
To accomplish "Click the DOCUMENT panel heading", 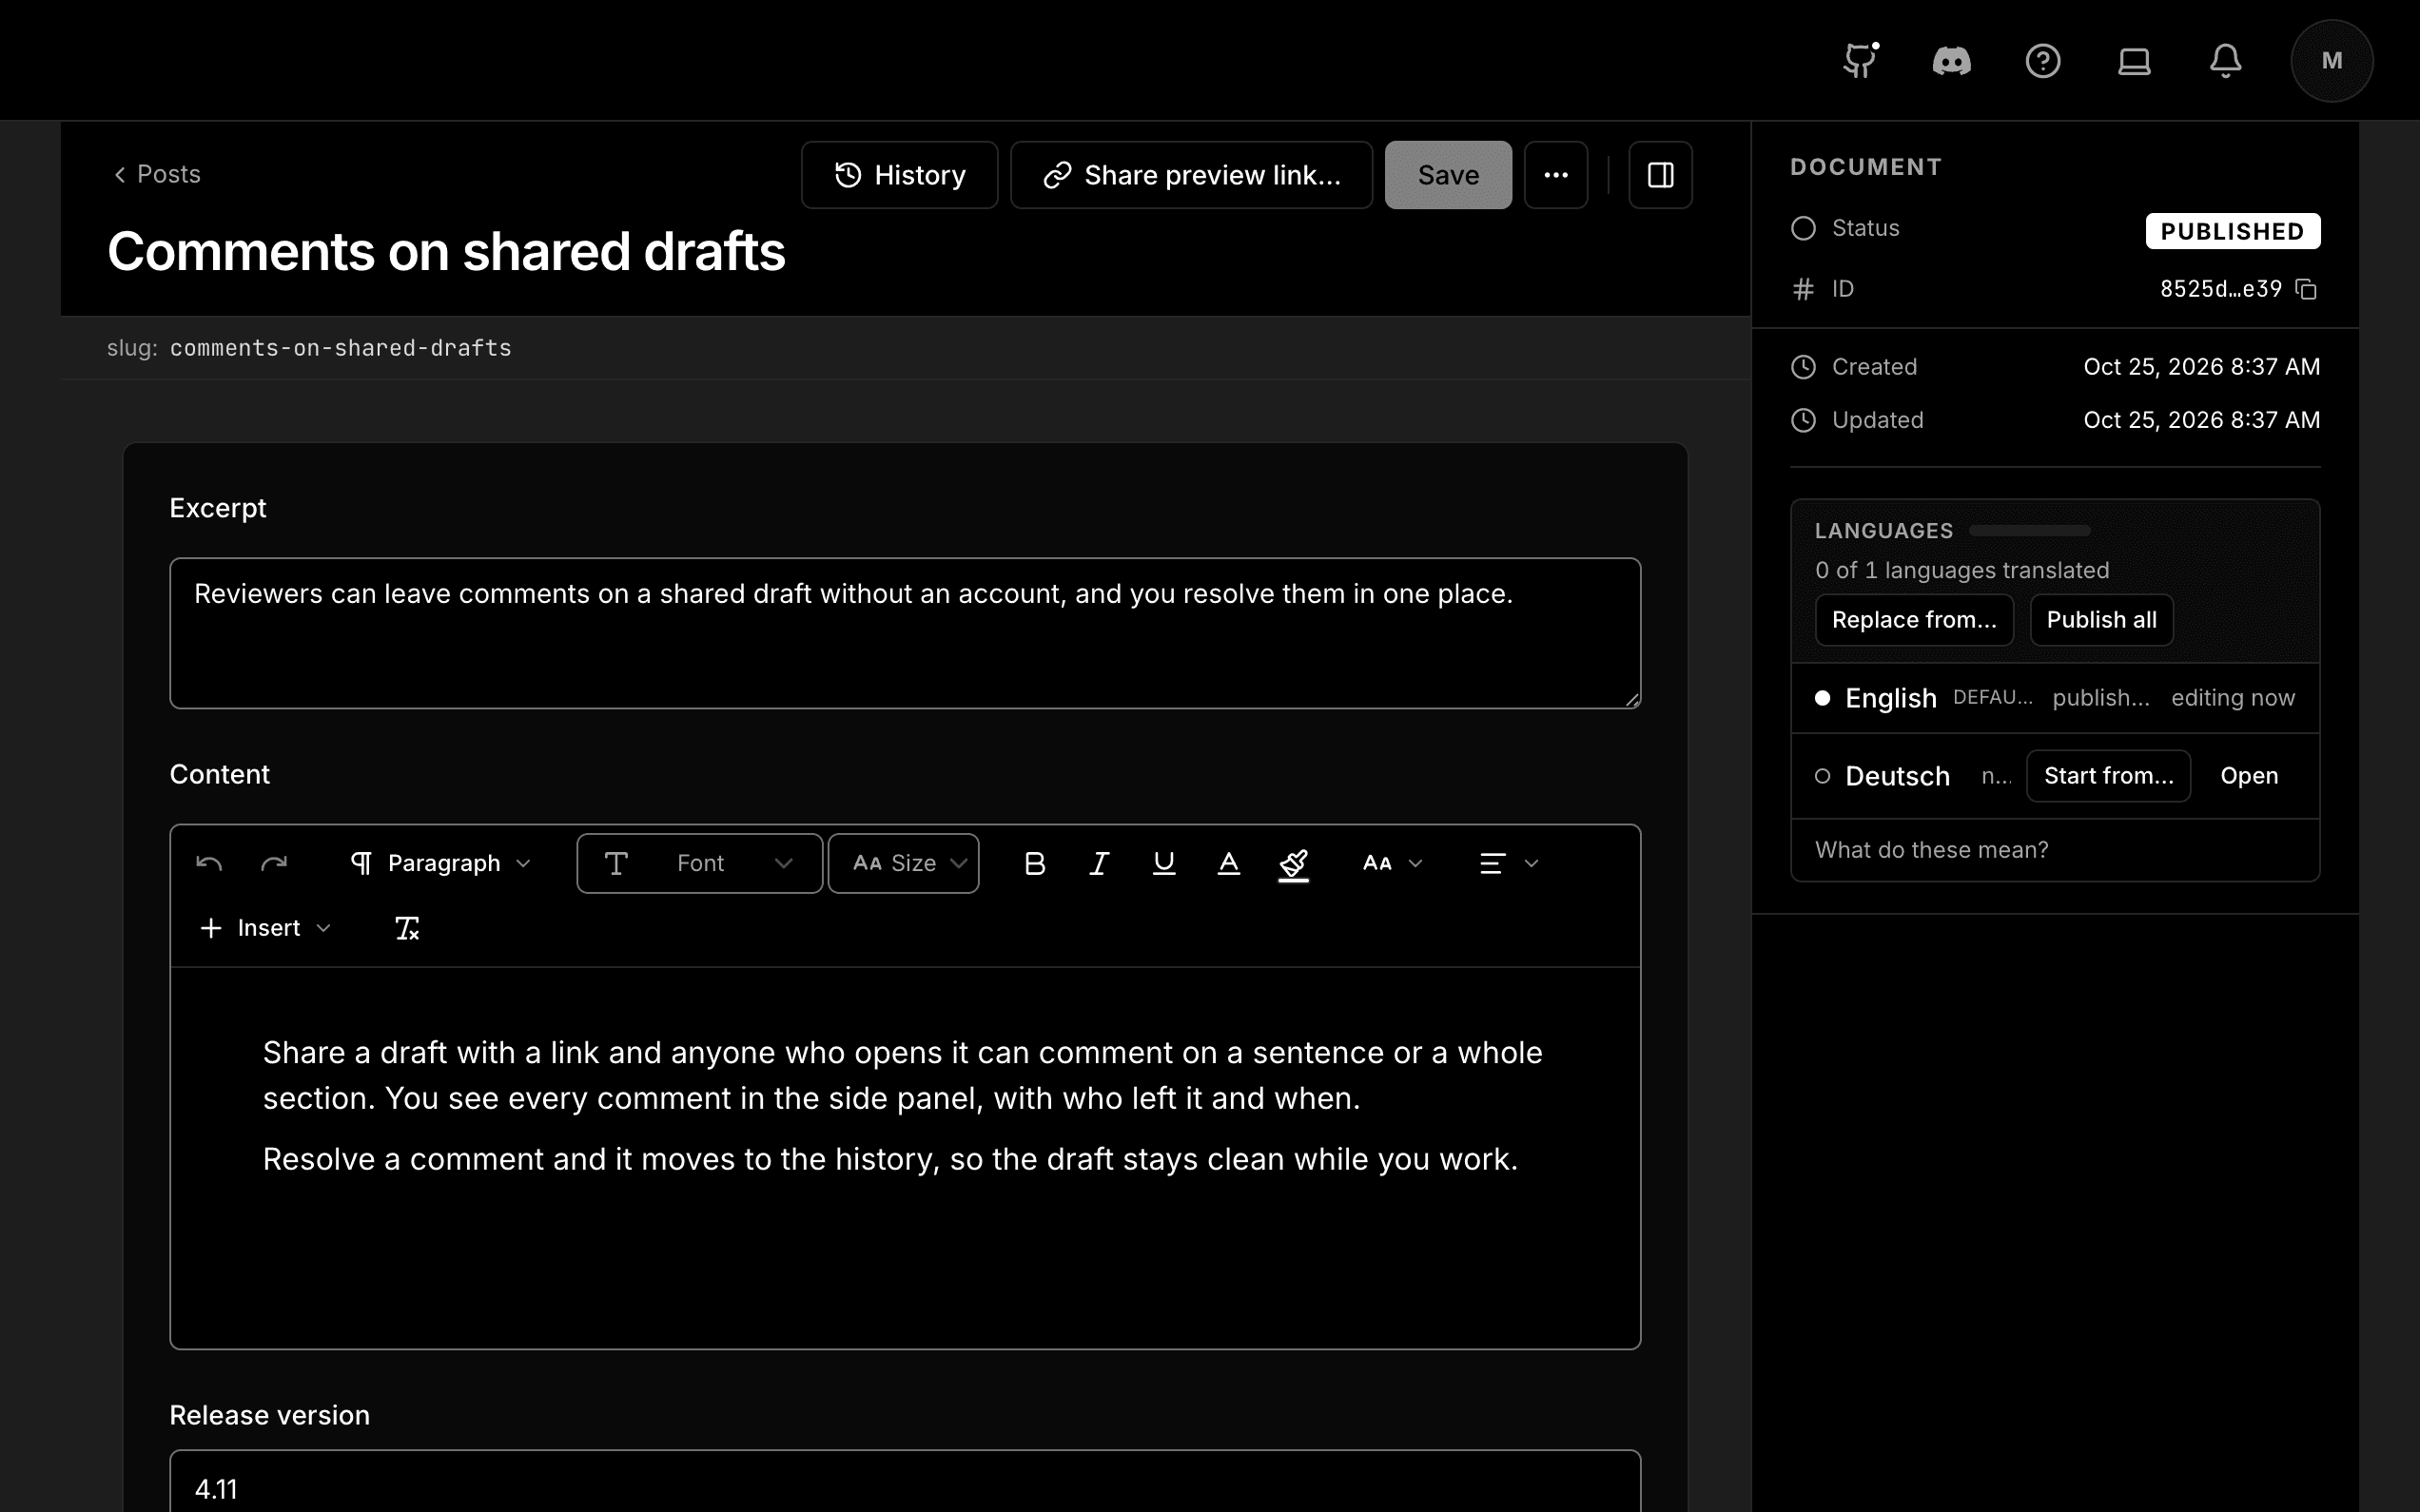I will point(1865,167).
